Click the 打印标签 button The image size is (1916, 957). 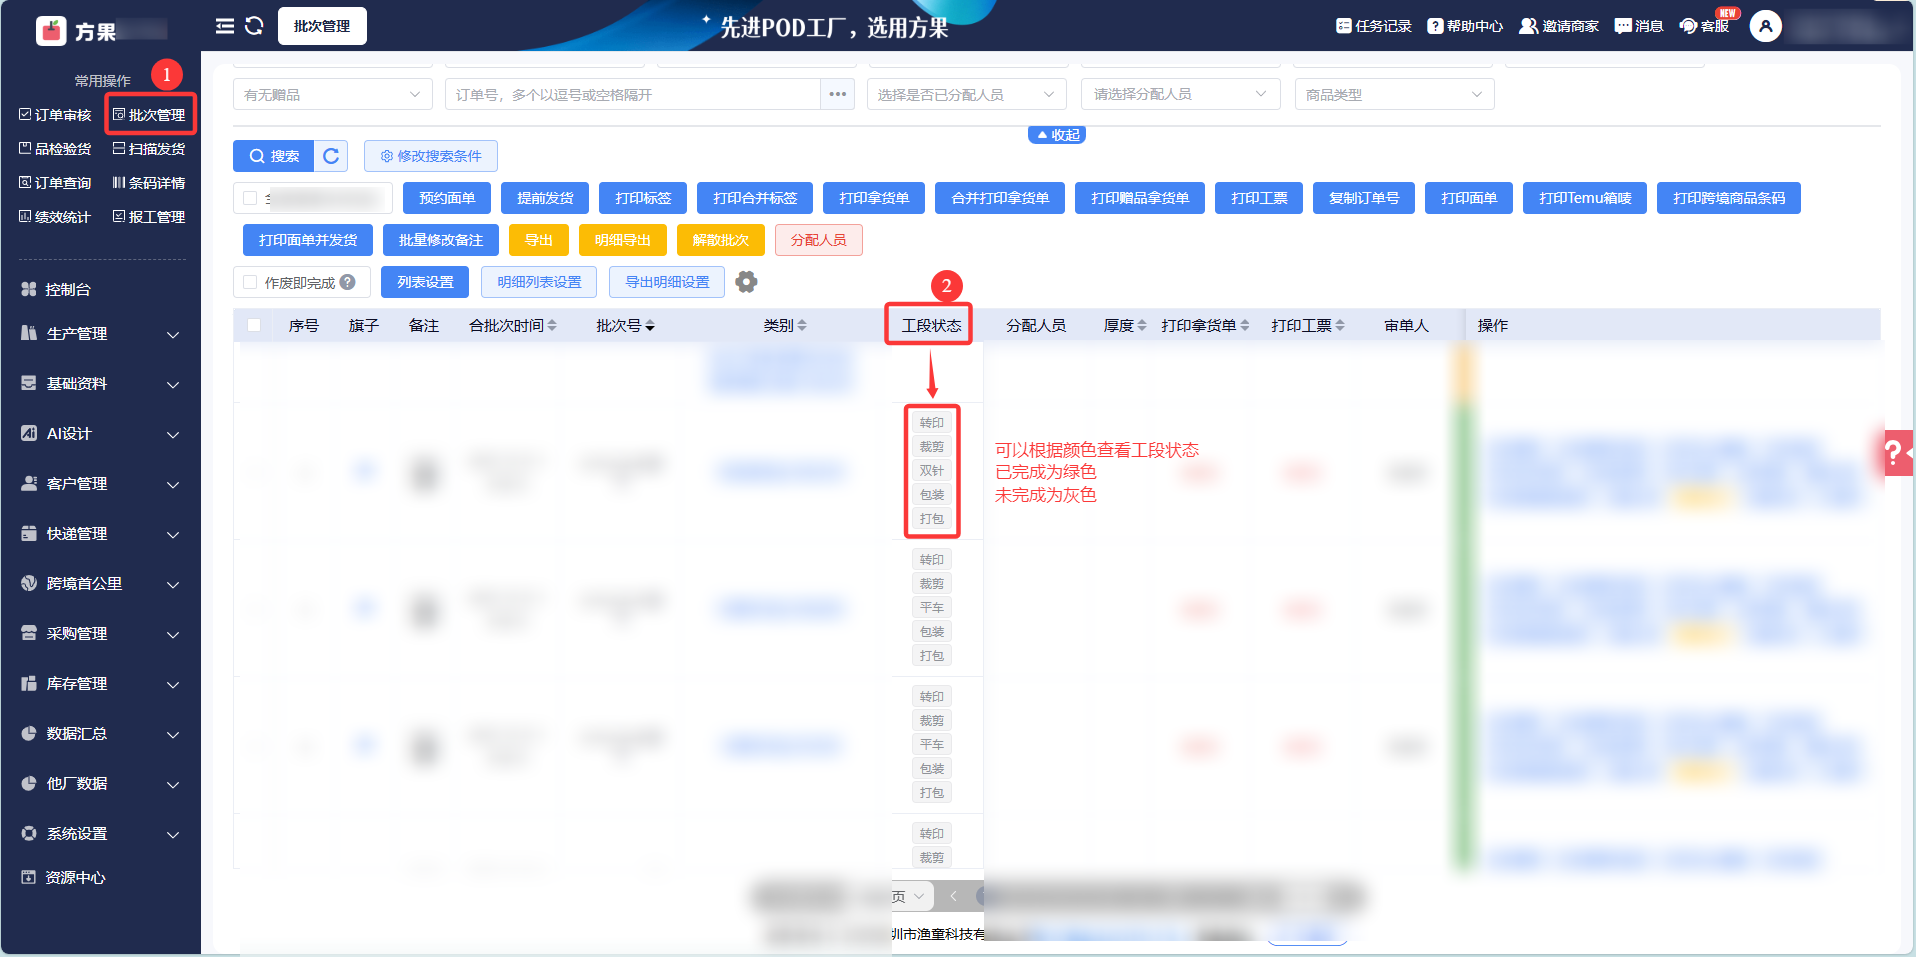pyautogui.click(x=643, y=198)
